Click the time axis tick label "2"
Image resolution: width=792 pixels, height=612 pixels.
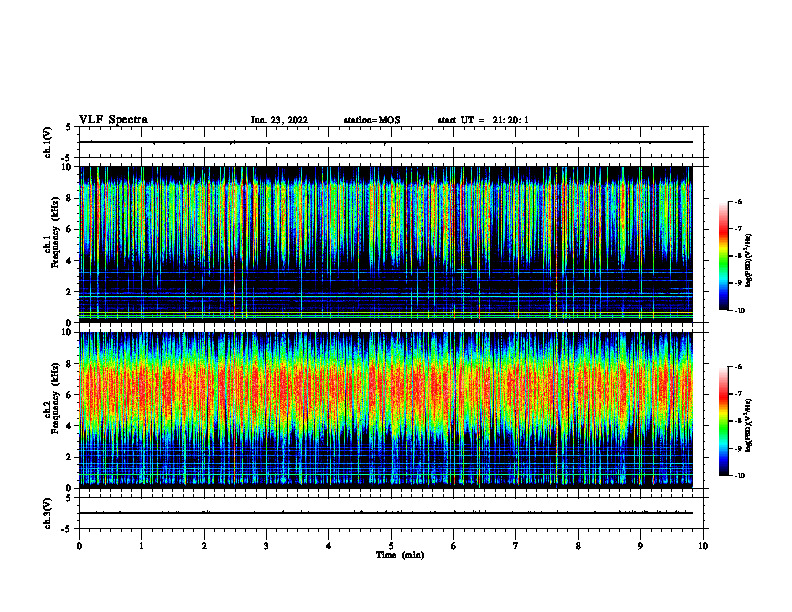[x=204, y=546]
